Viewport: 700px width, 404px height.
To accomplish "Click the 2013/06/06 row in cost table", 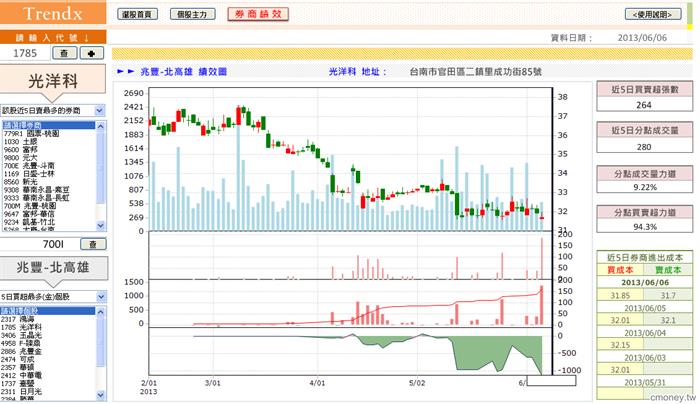I will pos(643,283).
